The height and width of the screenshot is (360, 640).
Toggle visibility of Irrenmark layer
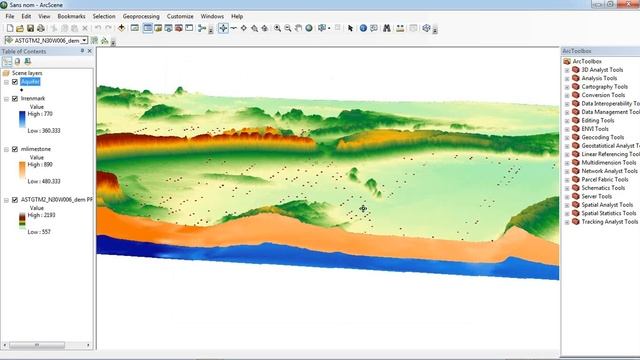(x=15, y=99)
